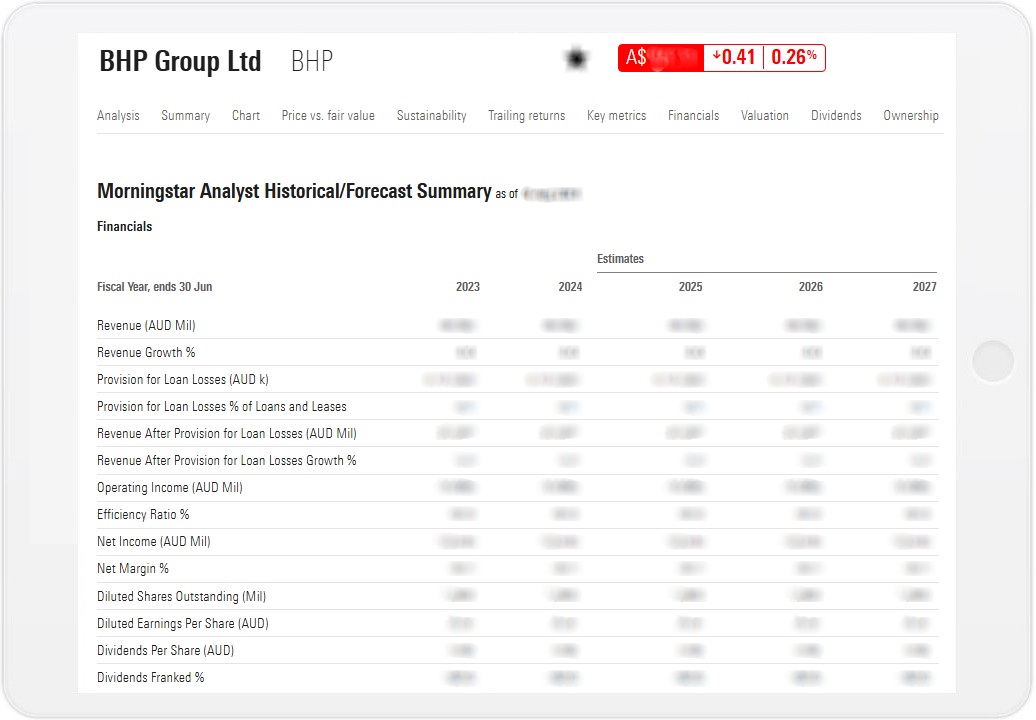The width and height of the screenshot is (1036, 720).
Task: Open the Price vs. fair value tab
Action: point(328,115)
